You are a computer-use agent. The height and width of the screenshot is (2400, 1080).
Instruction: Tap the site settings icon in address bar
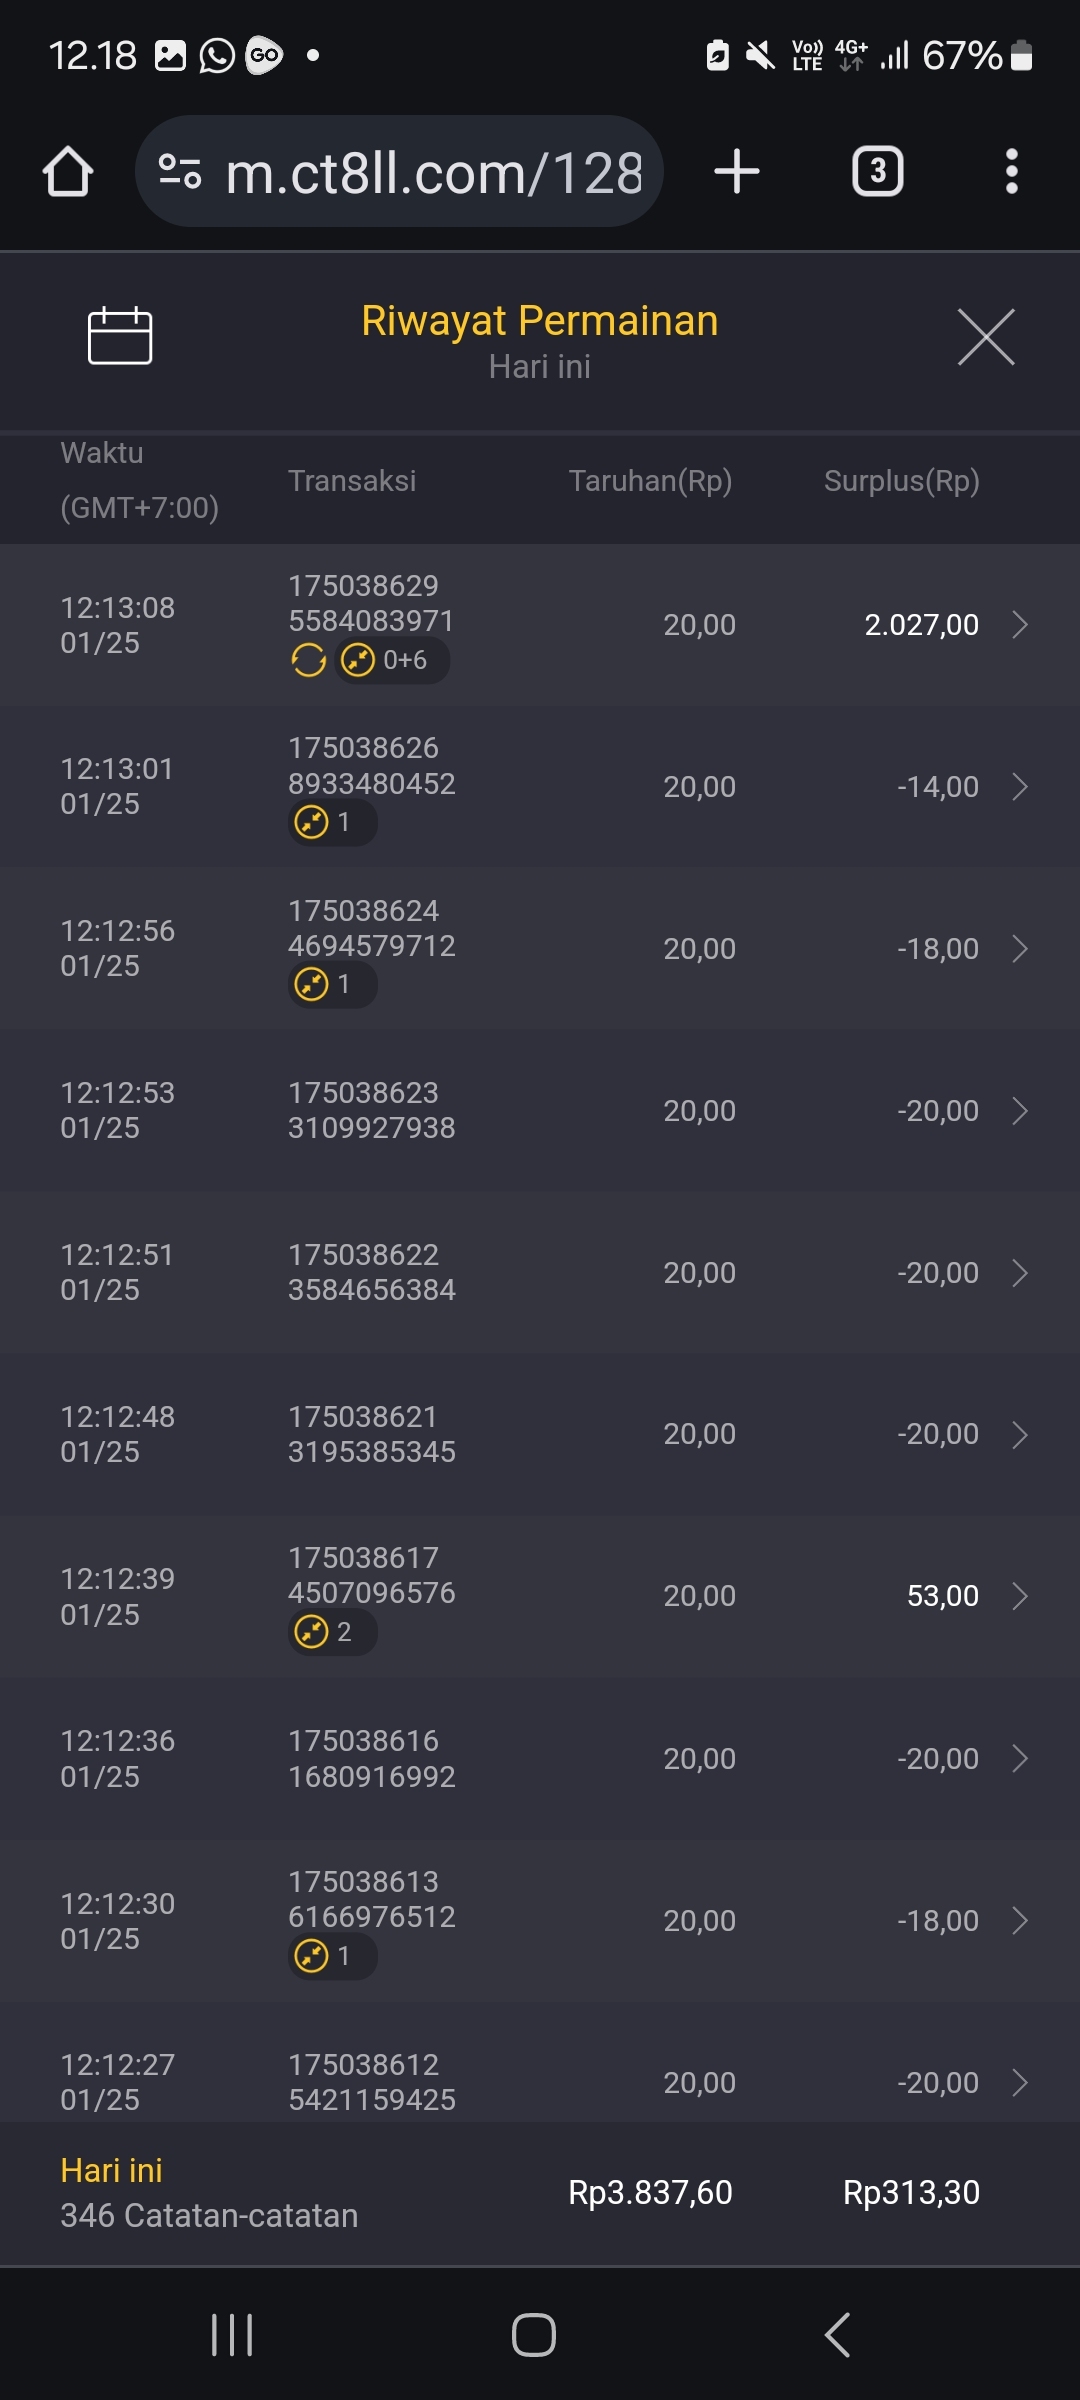[180, 172]
